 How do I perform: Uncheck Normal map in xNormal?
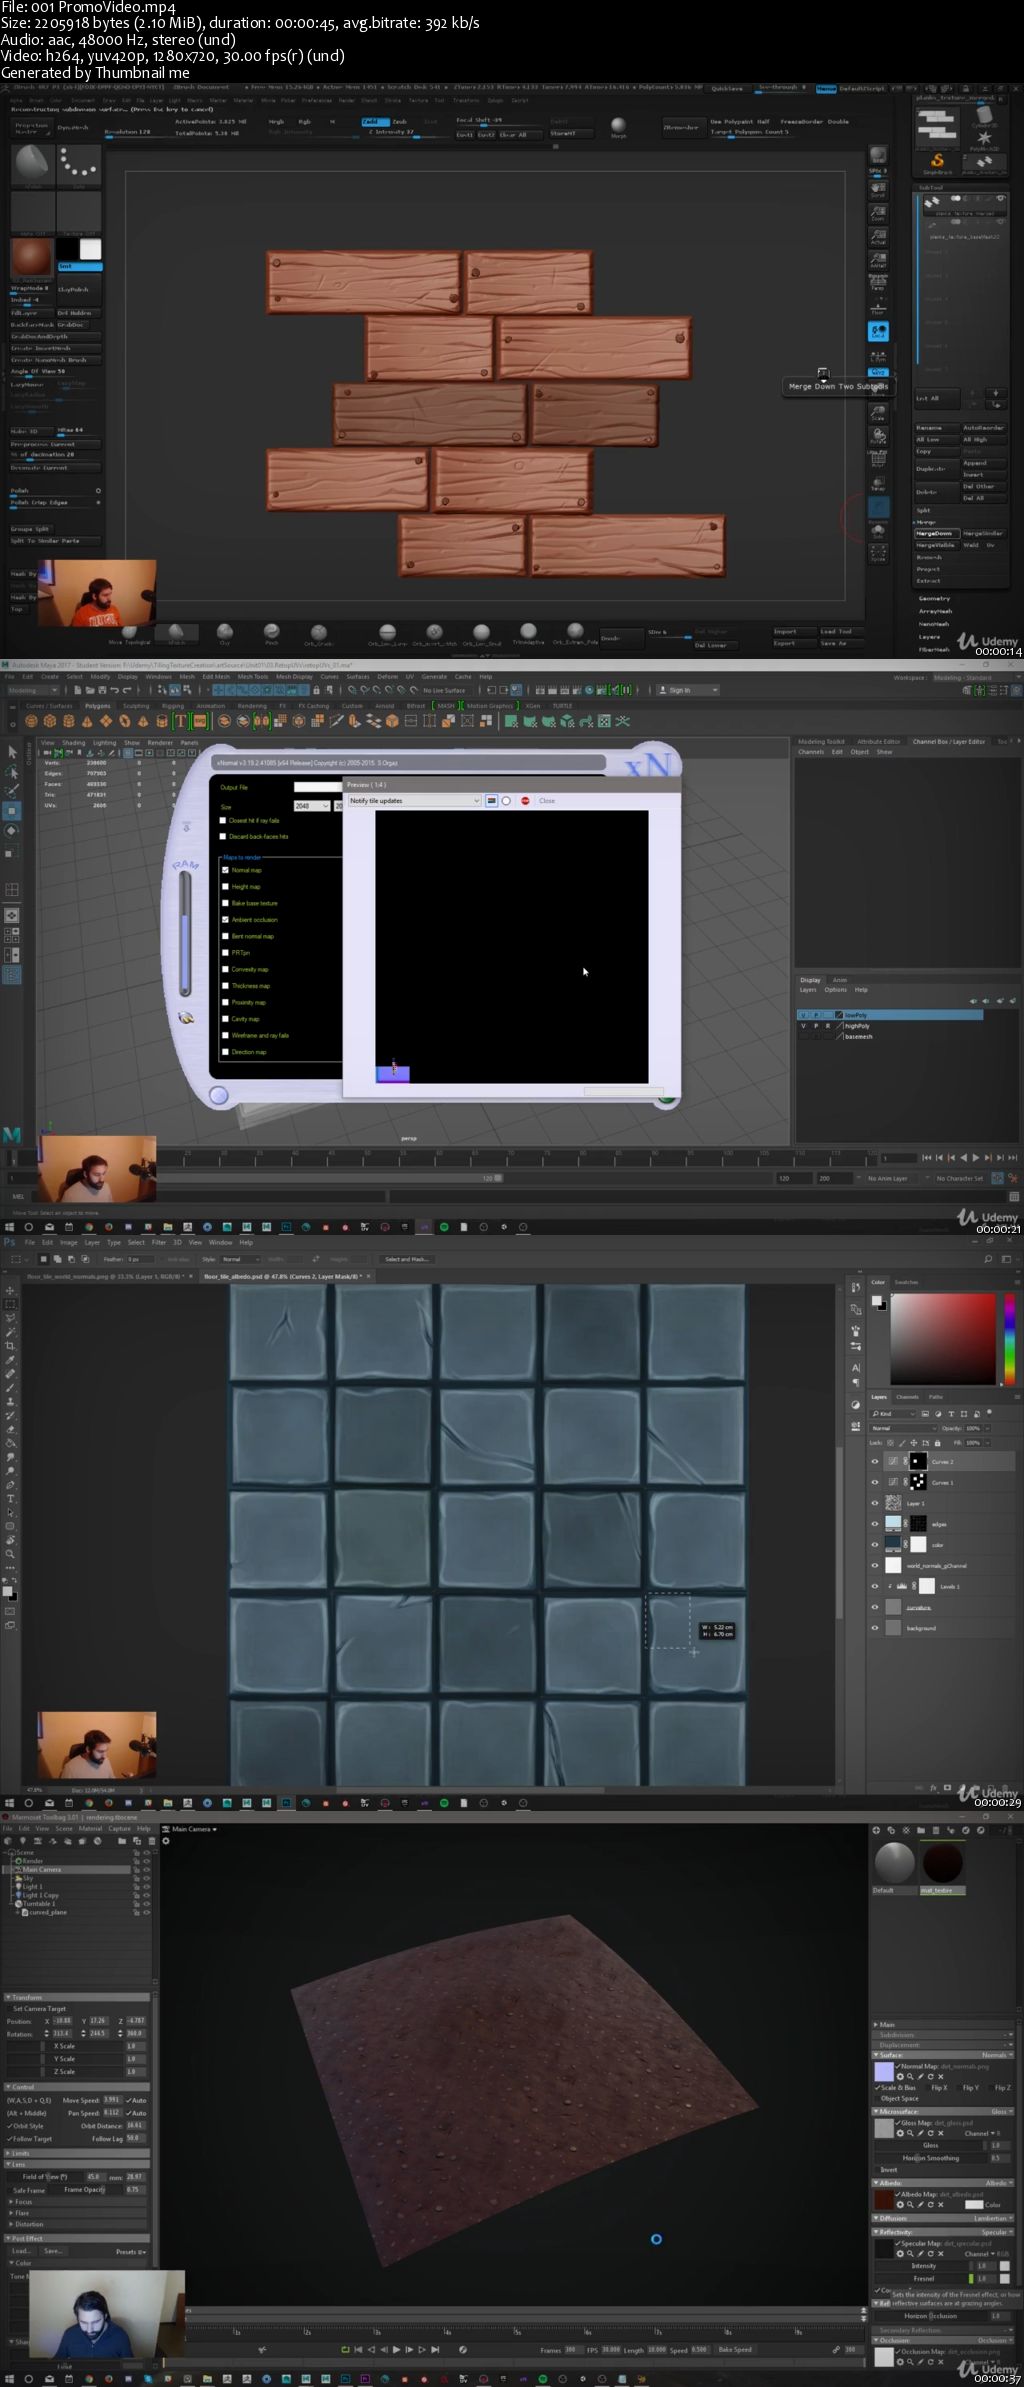pyautogui.click(x=225, y=870)
